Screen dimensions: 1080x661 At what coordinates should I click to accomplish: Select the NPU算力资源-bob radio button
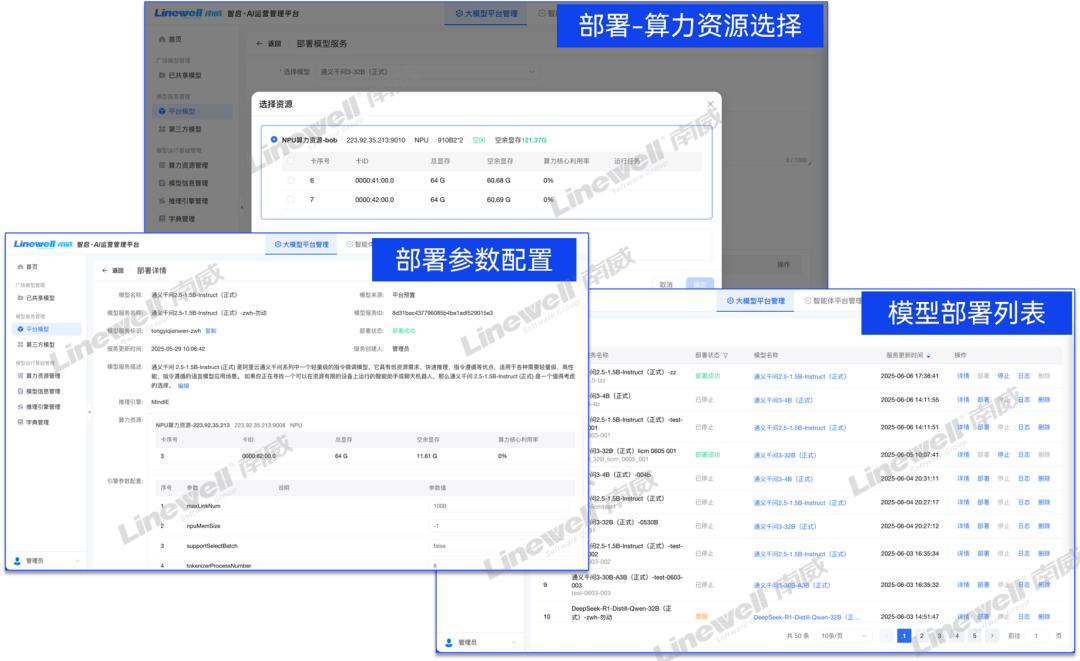[274, 140]
